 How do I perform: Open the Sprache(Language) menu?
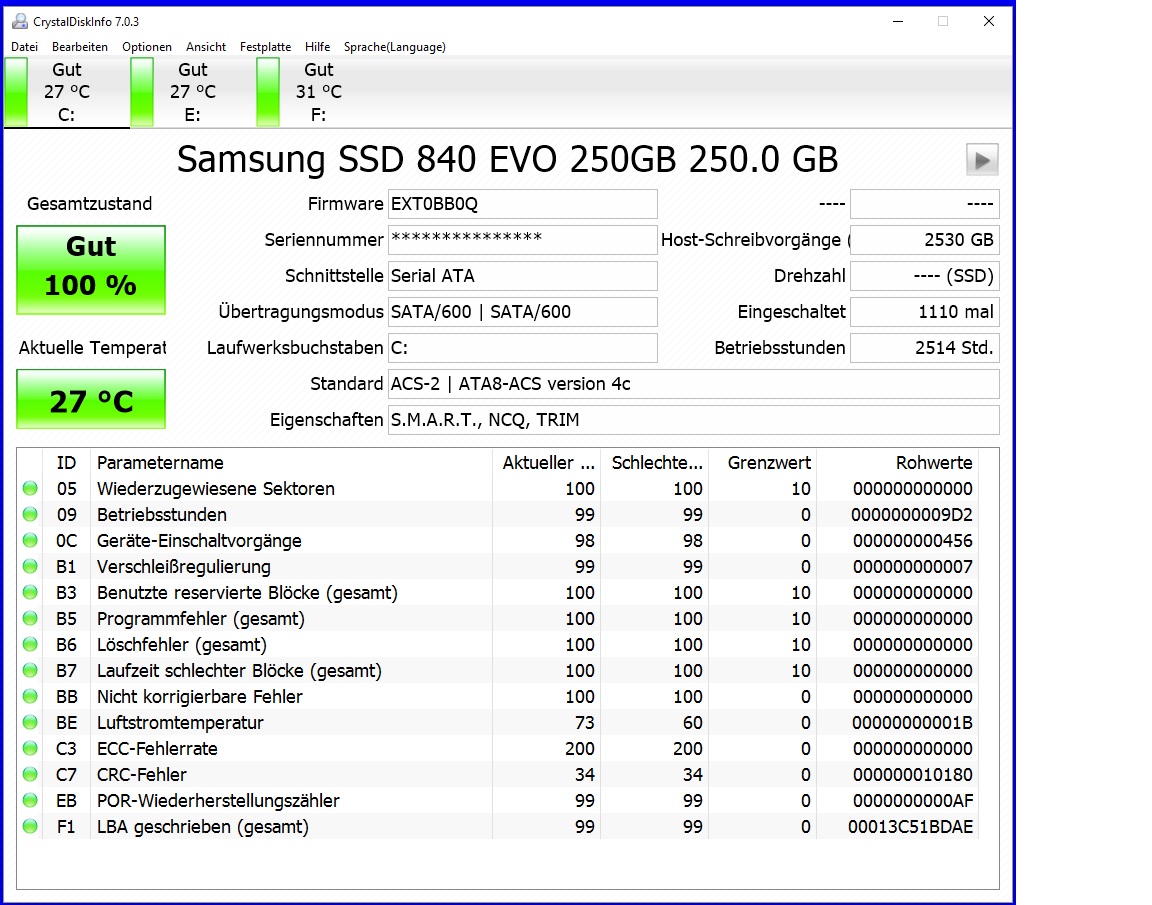pos(395,47)
